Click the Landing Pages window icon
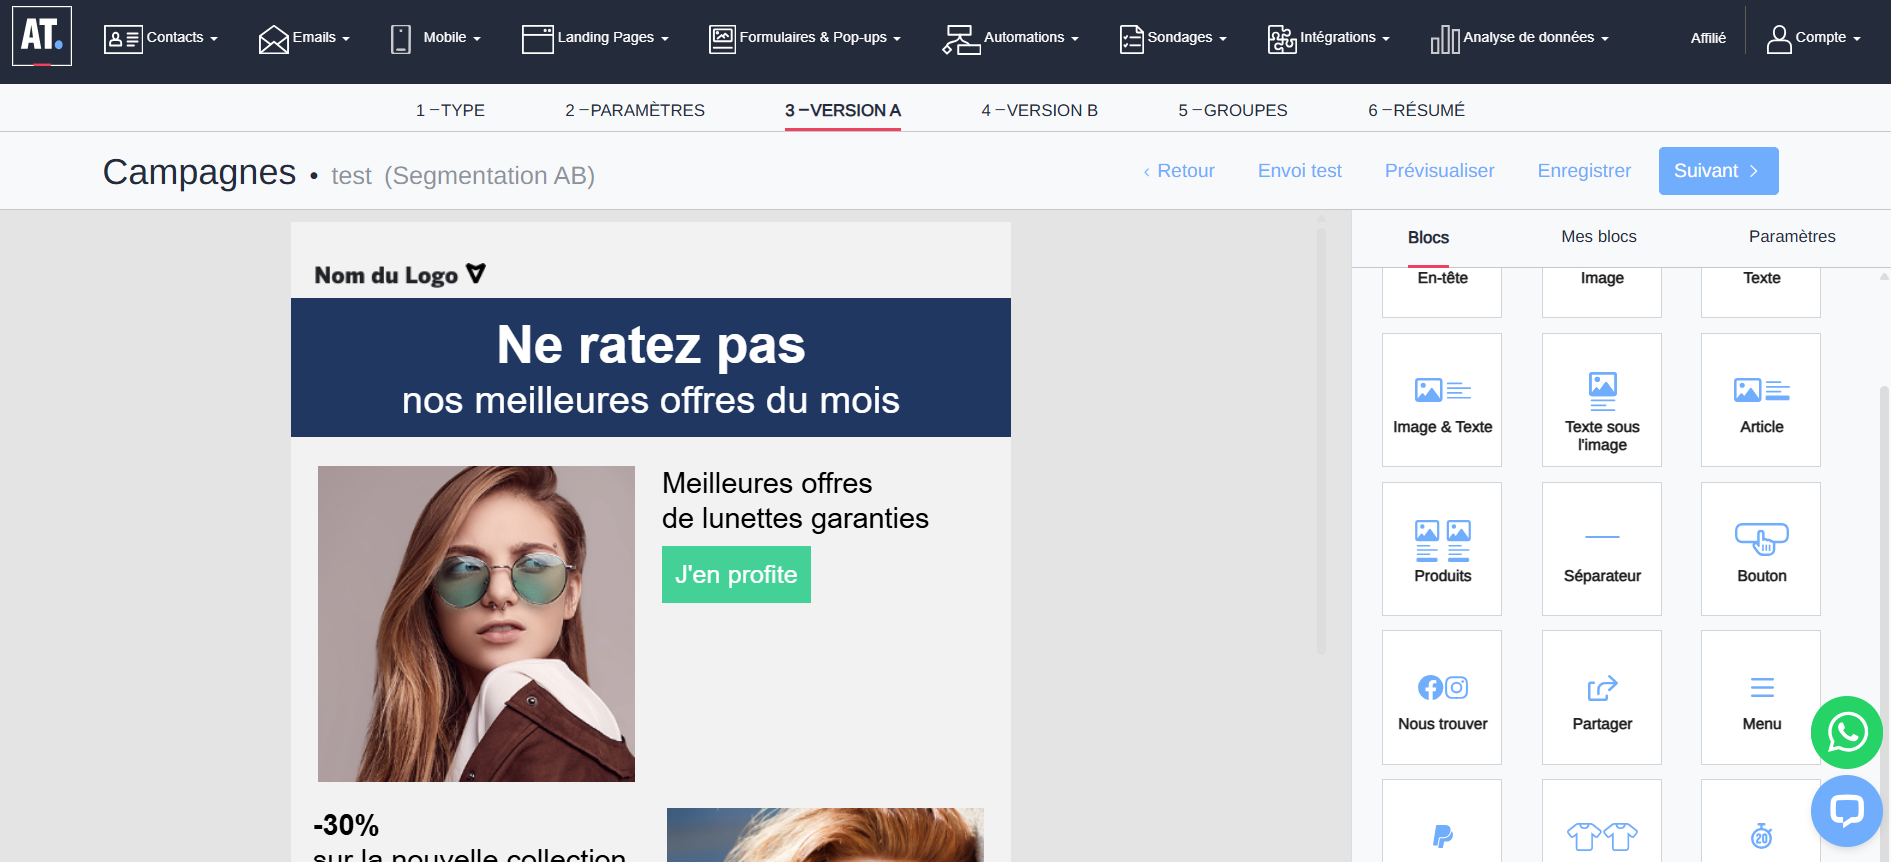Screen dimensions: 1891x862 538,39
